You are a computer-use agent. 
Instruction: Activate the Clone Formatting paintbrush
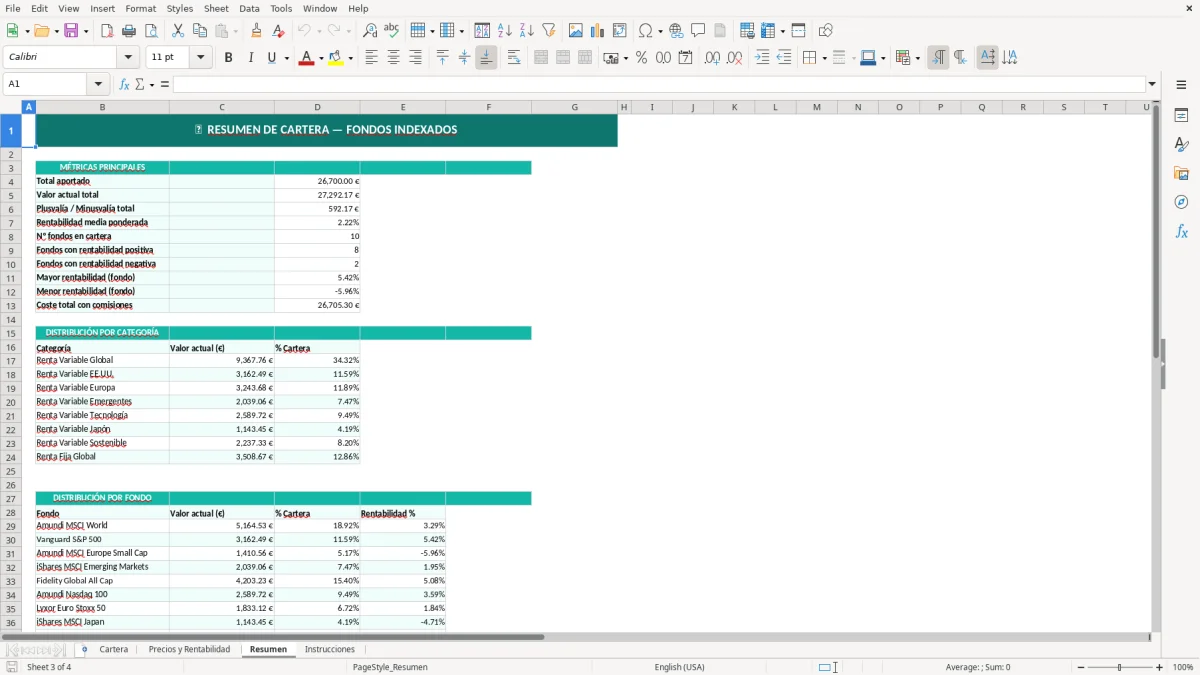click(x=257, y=31)
